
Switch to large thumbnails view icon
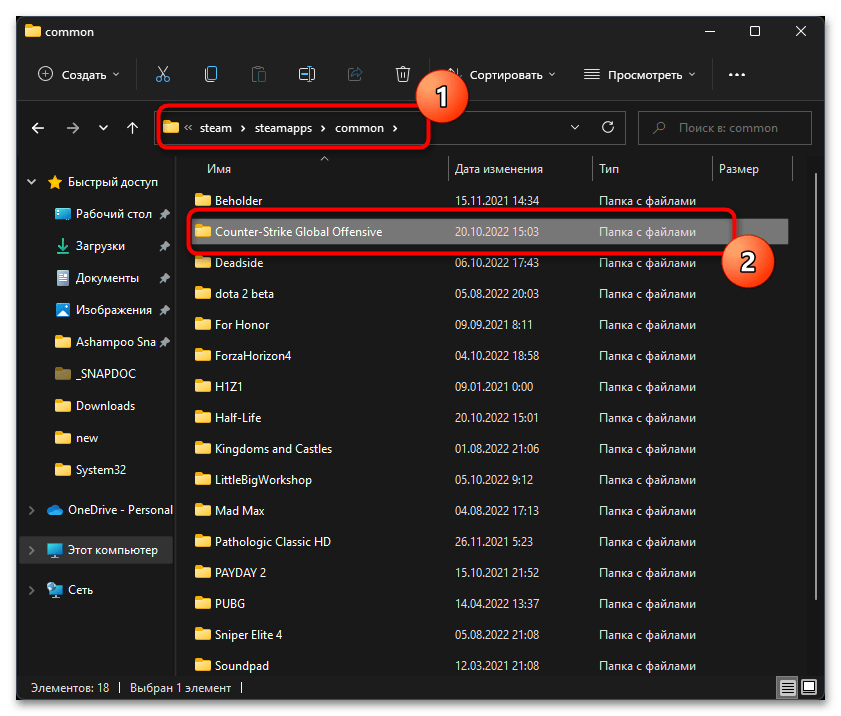tap(809, 687)
